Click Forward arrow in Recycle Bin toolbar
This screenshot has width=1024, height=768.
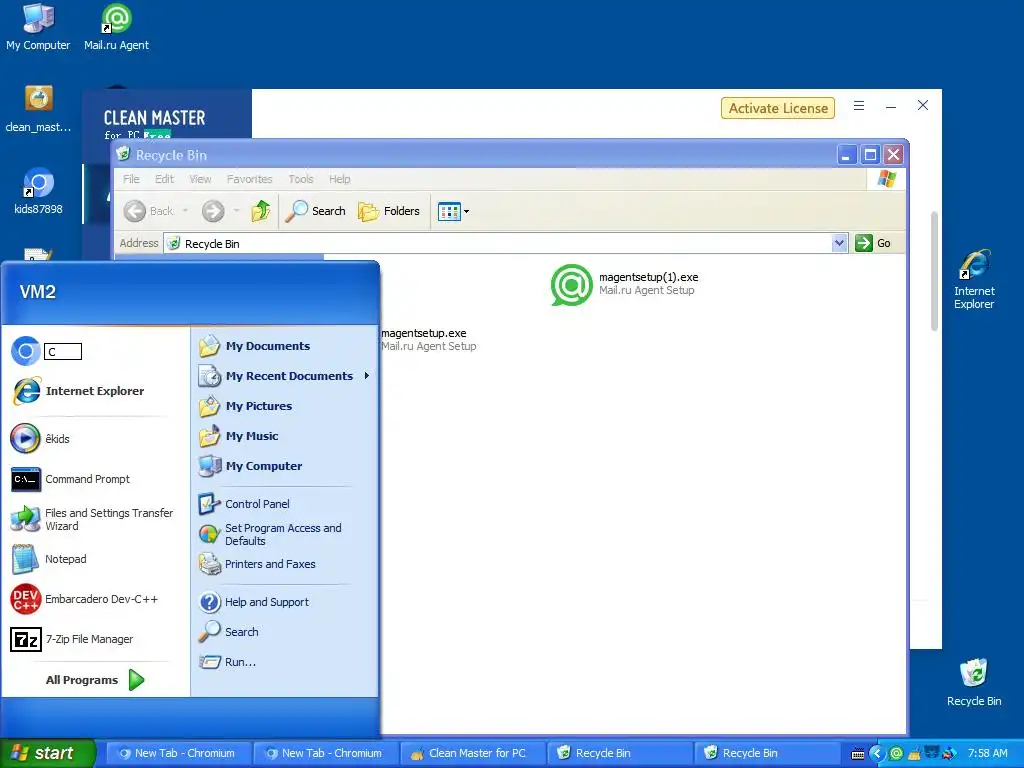pyautogui.click(x=213, y=211)
